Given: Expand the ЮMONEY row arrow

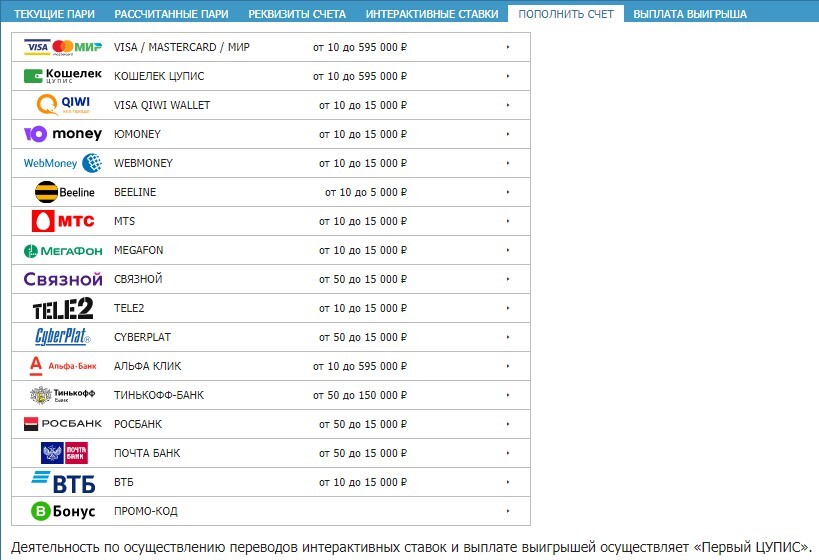Looking at the screenshot, I should [x=508, y=134].
